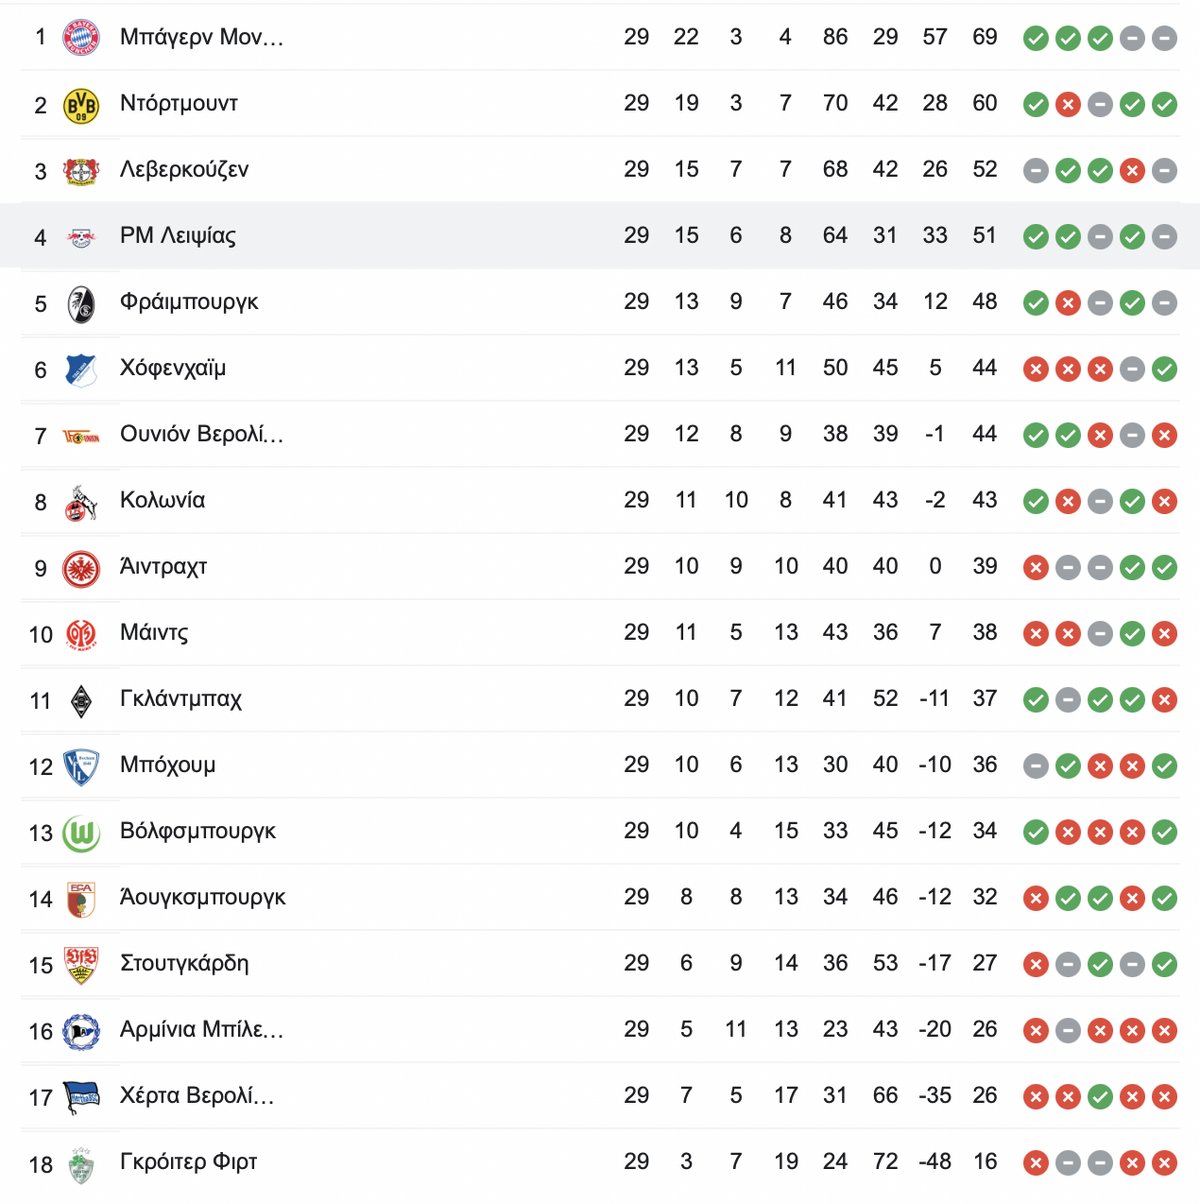Click Dortmund's red loss form indicator

click(1068, 104)
